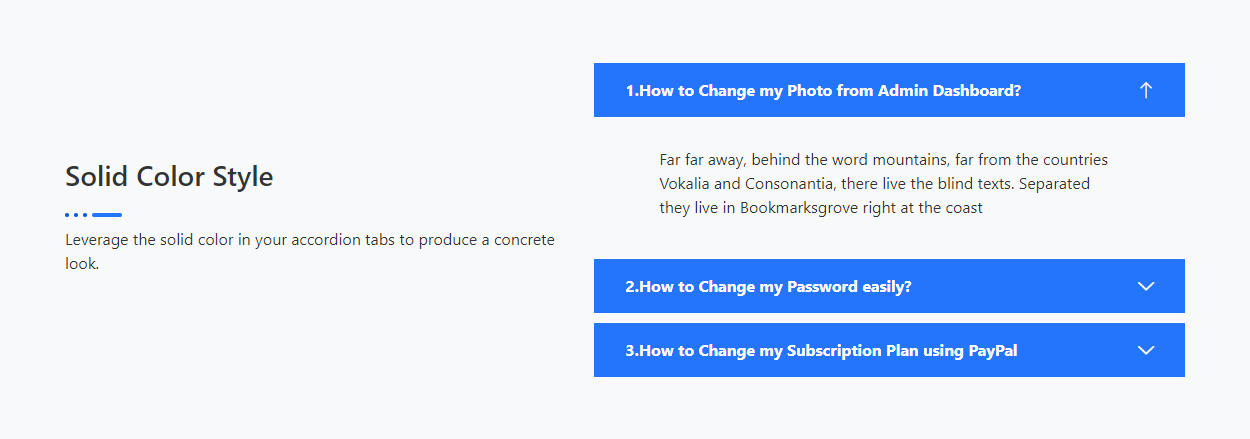Collapse the first accordion using the up arrow
The width and height of the screenshot is (1250, 439).
[1146, 90]
